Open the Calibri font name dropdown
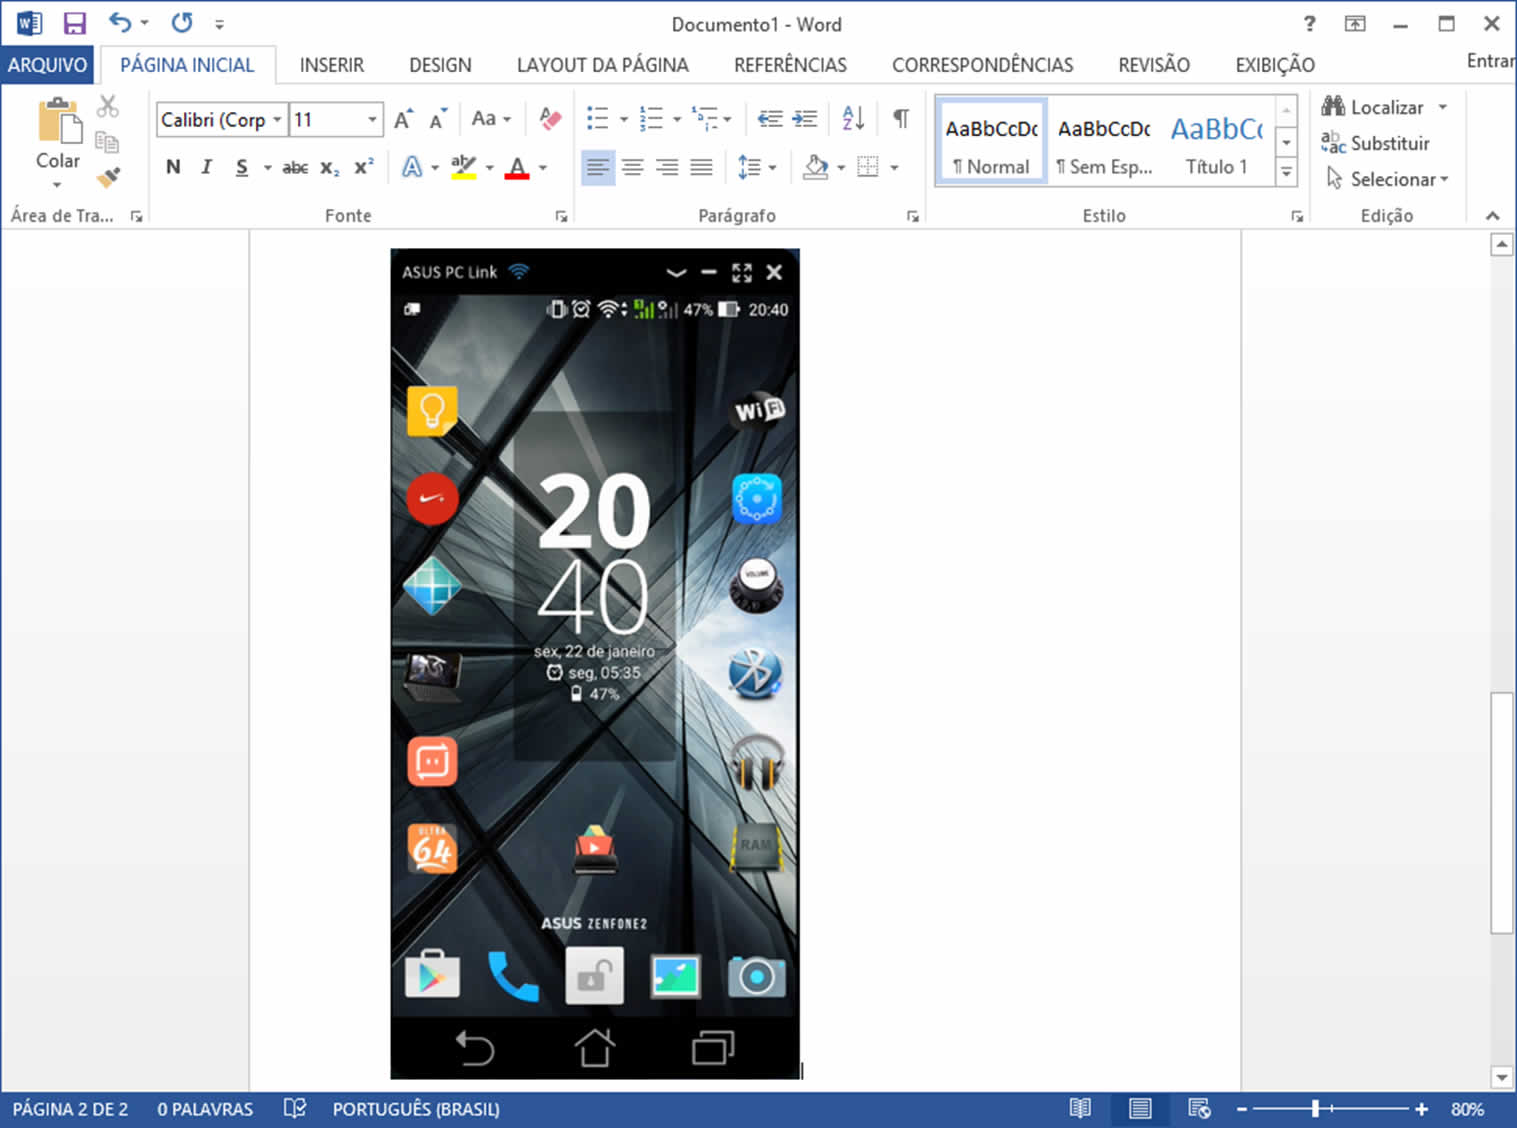Image resolution: width=1517 pixels, height=1128 pixels. 277,120
